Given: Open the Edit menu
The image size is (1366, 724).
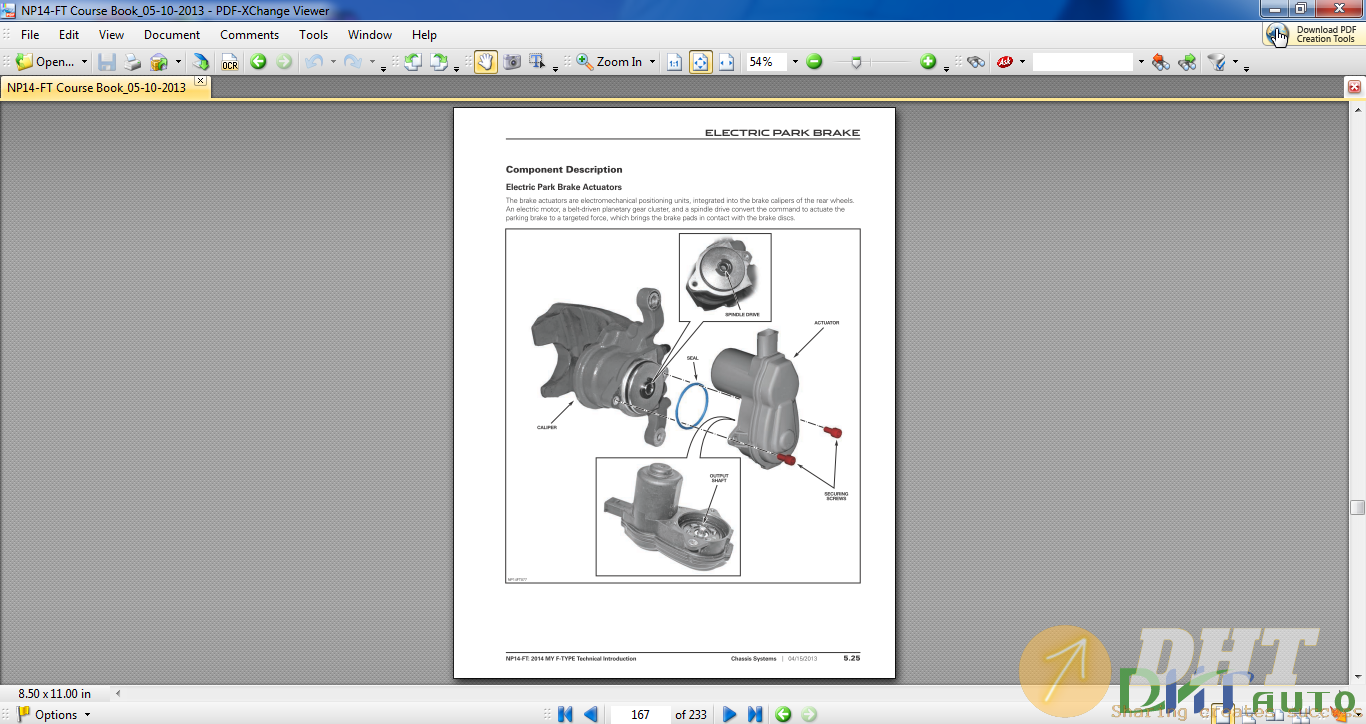Looking at the screenshot, I should coord(69,34).
